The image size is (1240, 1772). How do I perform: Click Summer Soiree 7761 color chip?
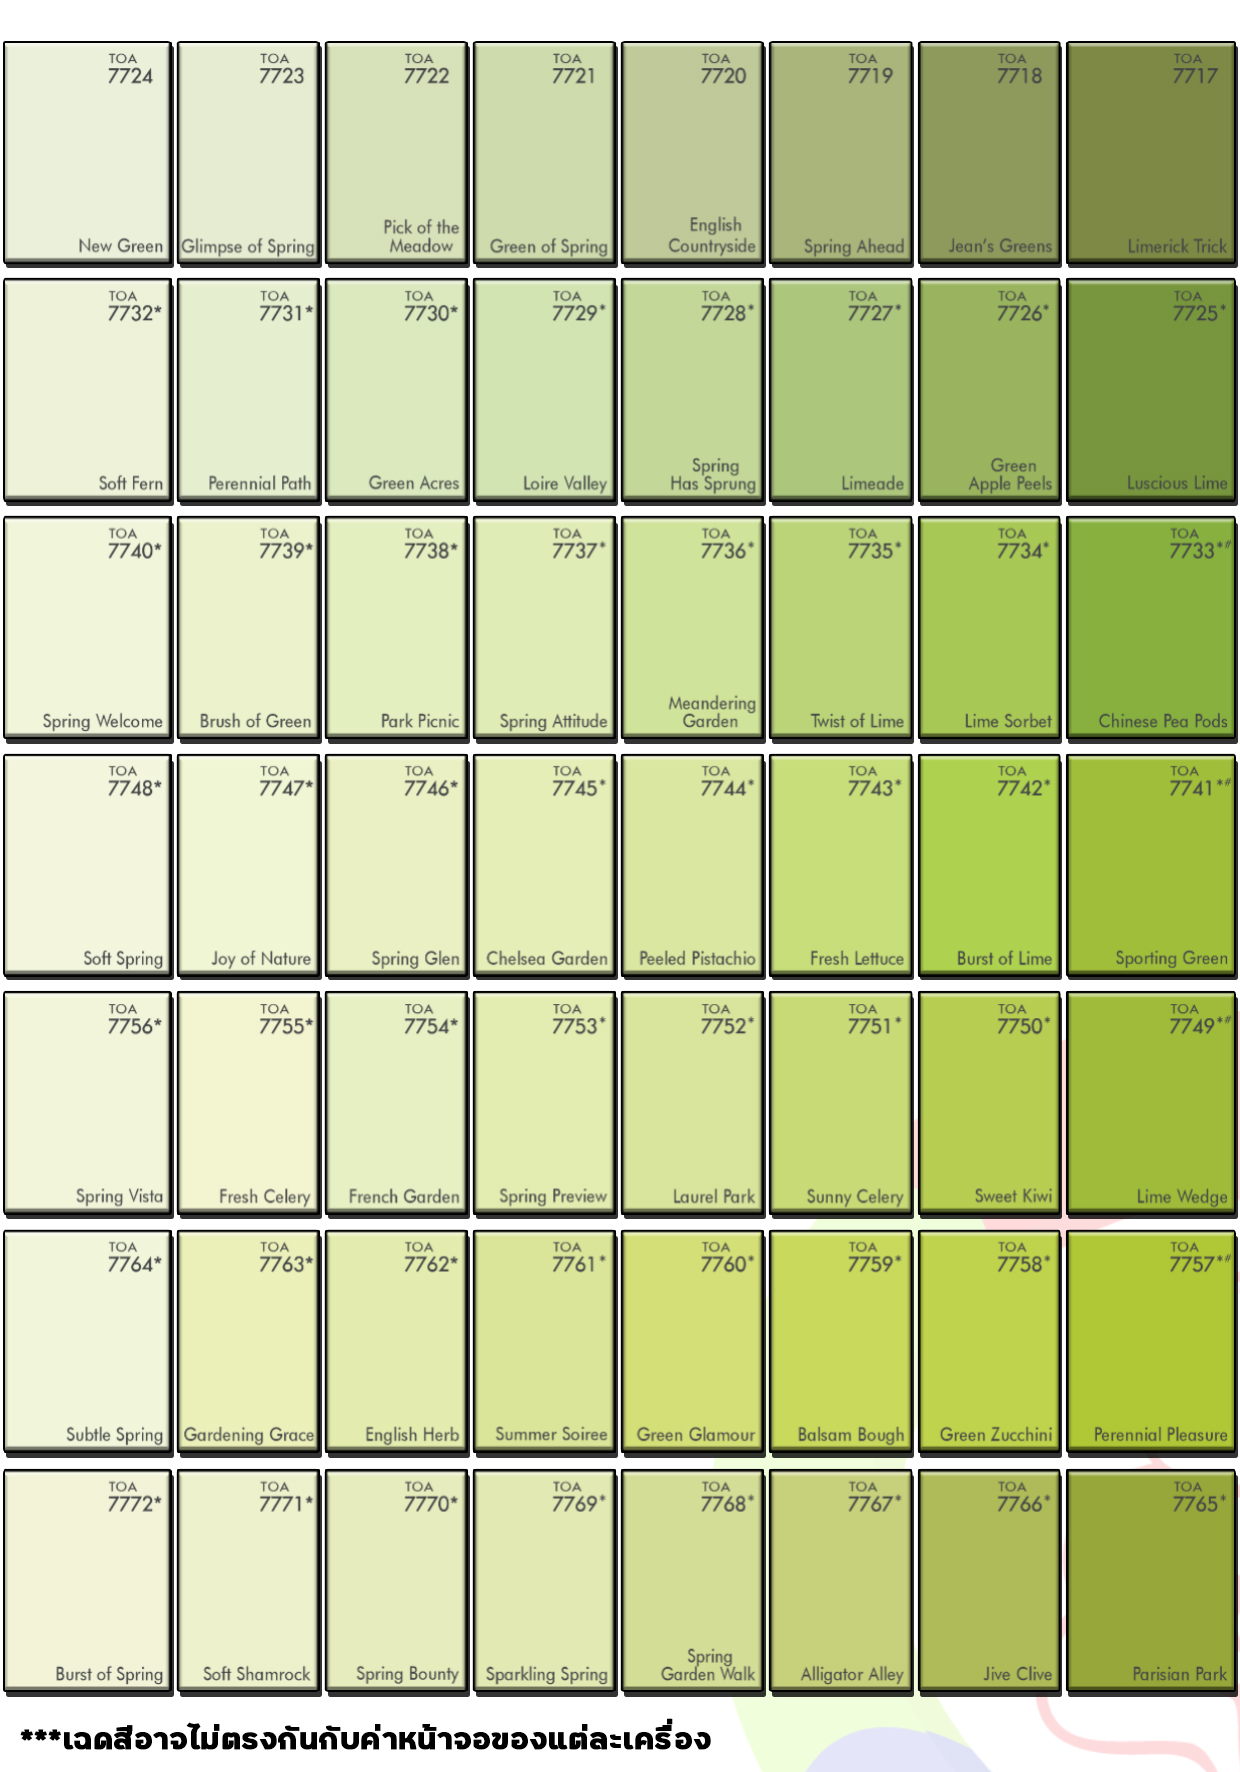545,1342
